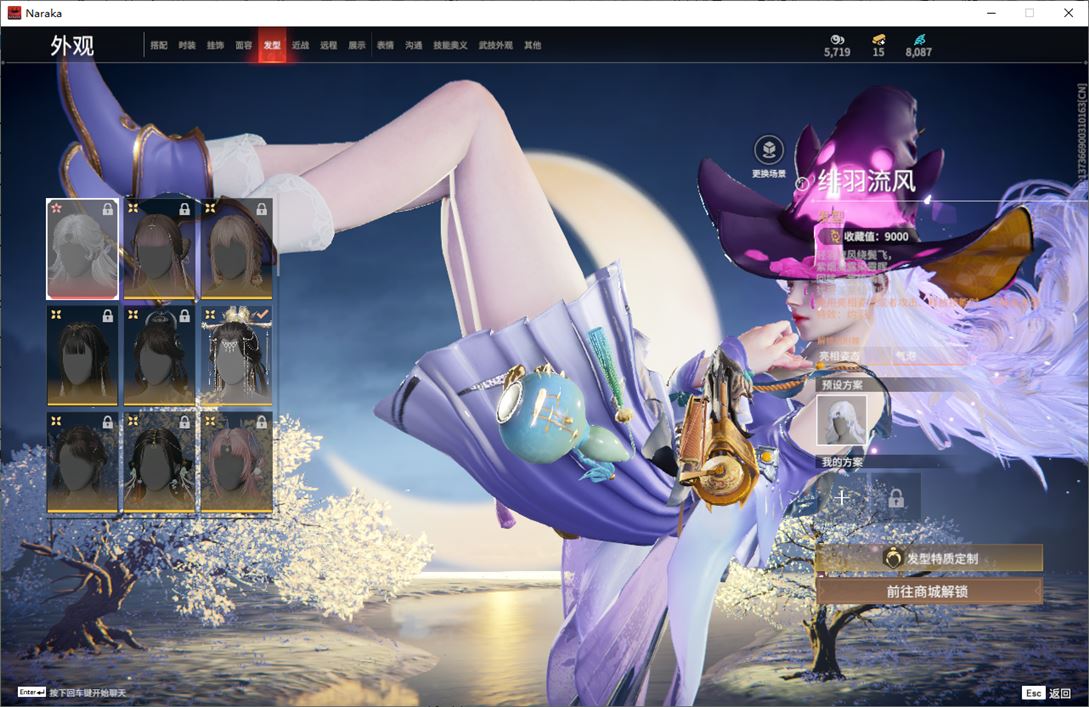Open the 展示 tab

click(357, 45)
